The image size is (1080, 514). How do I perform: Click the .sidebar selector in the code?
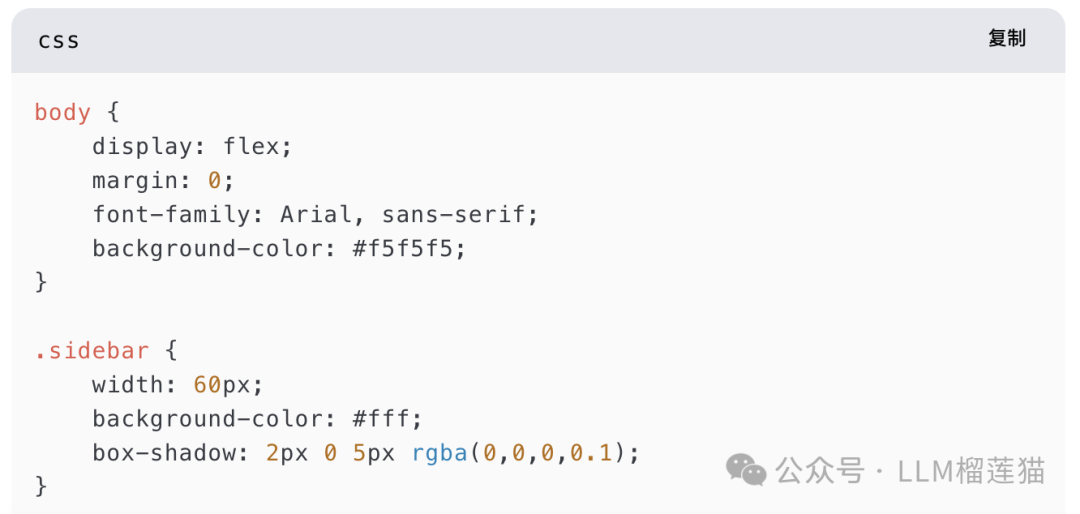click(x=91, y=351)
